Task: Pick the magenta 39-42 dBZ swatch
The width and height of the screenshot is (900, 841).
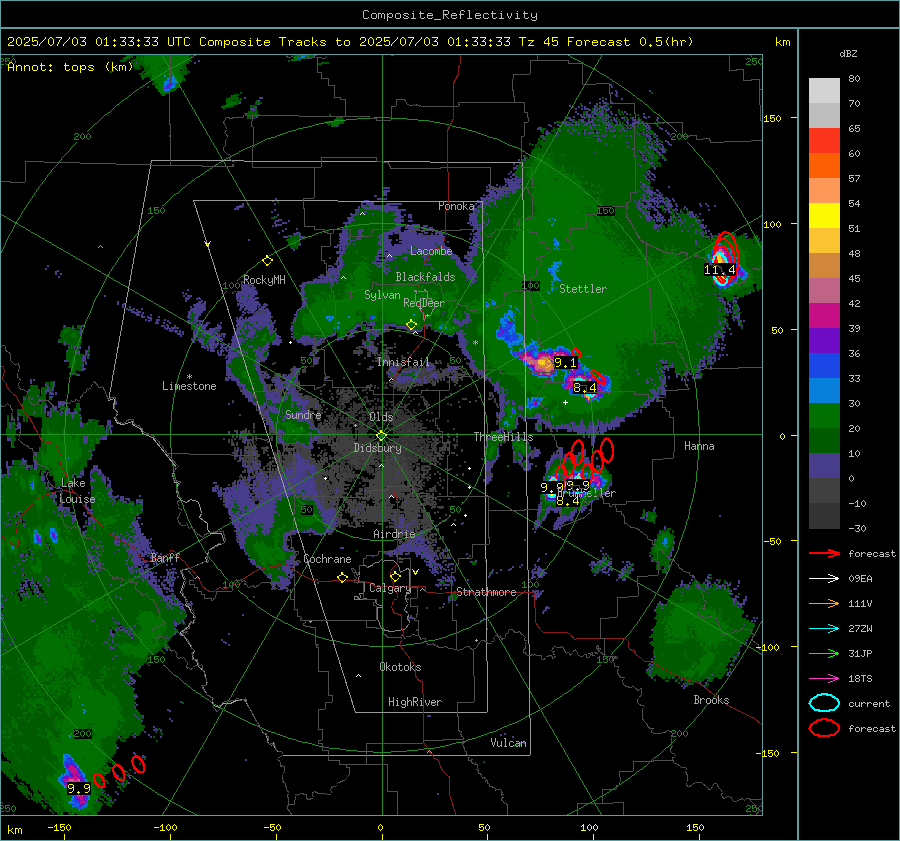Action: (x=824, y=316)
